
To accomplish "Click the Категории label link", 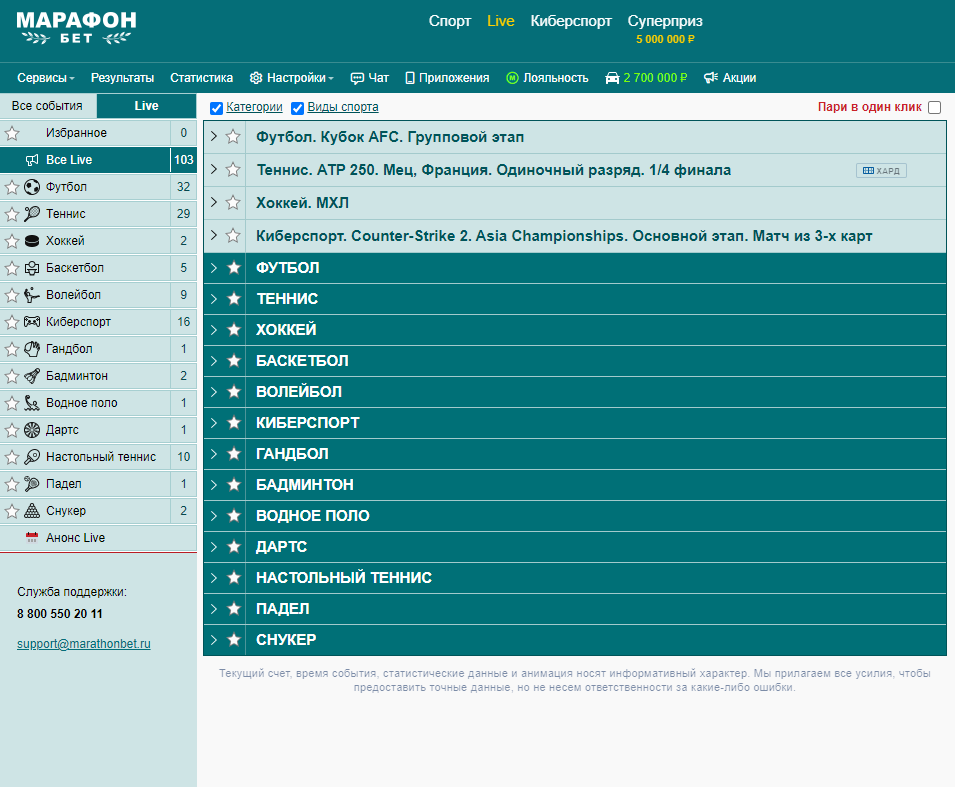I will (255, 107).
